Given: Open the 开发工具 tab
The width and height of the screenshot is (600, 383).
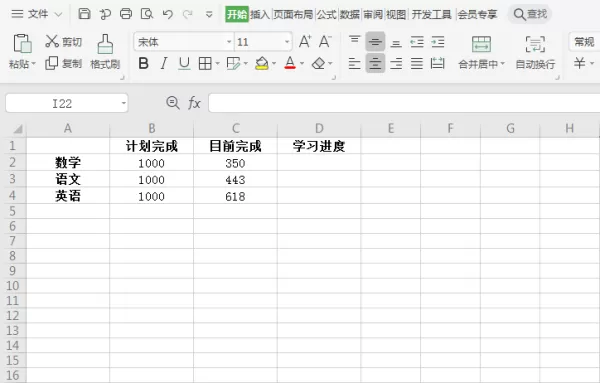Looking at the screenshot, I should click(431, 15).
